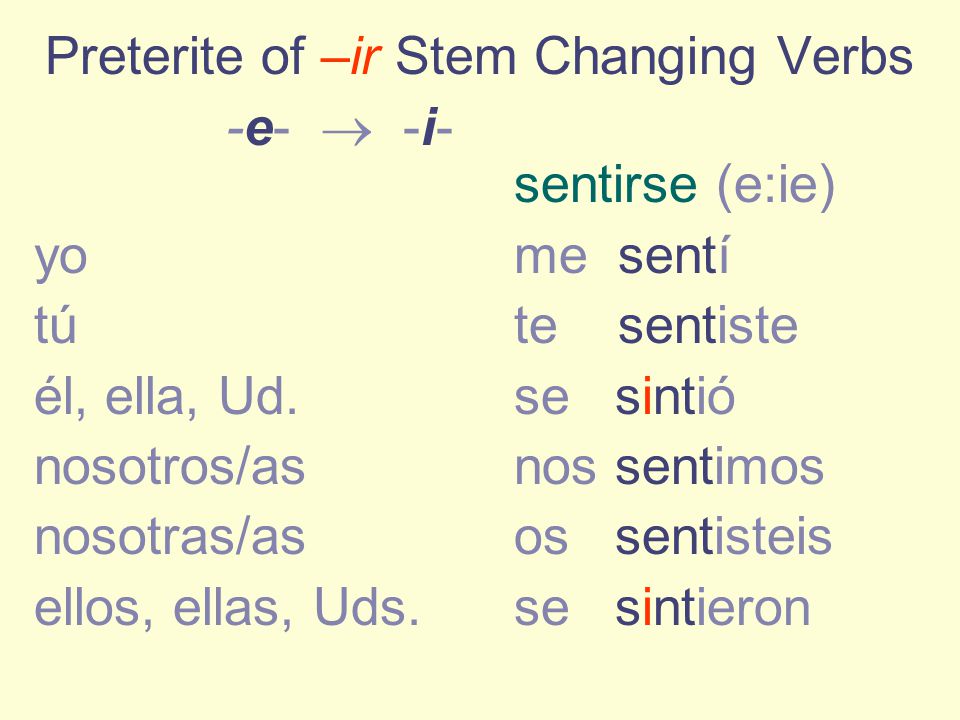Click 'él, ella, Ud.' pronoun row
The width and height of the screenshot is (960, 720).
point(166,397)
